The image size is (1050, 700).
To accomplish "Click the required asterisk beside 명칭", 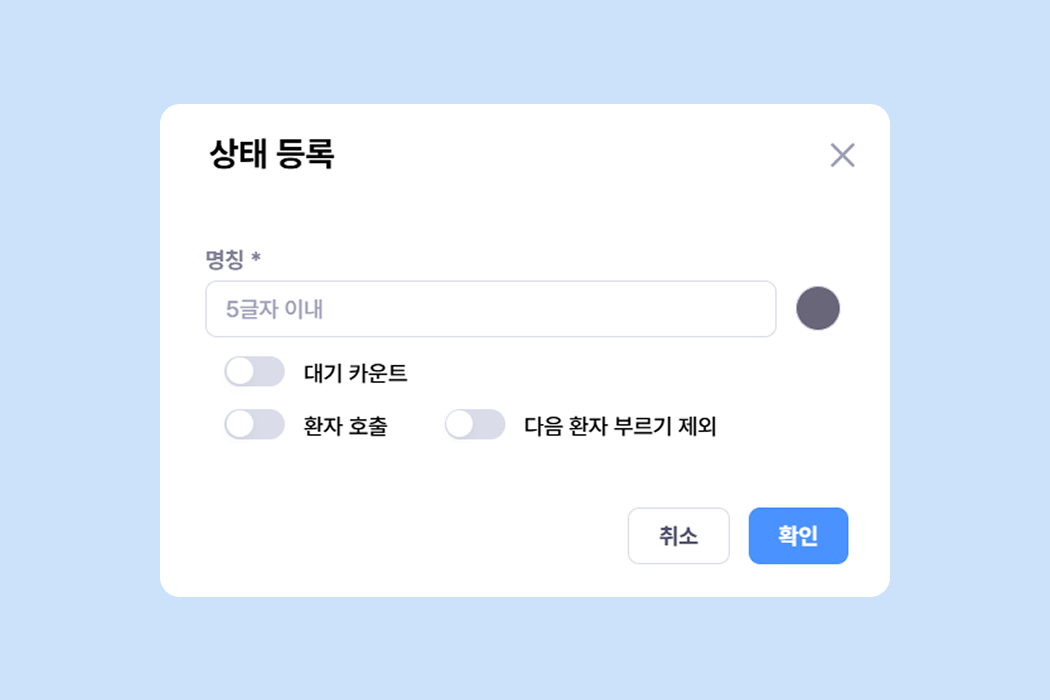I will [256, 258].
